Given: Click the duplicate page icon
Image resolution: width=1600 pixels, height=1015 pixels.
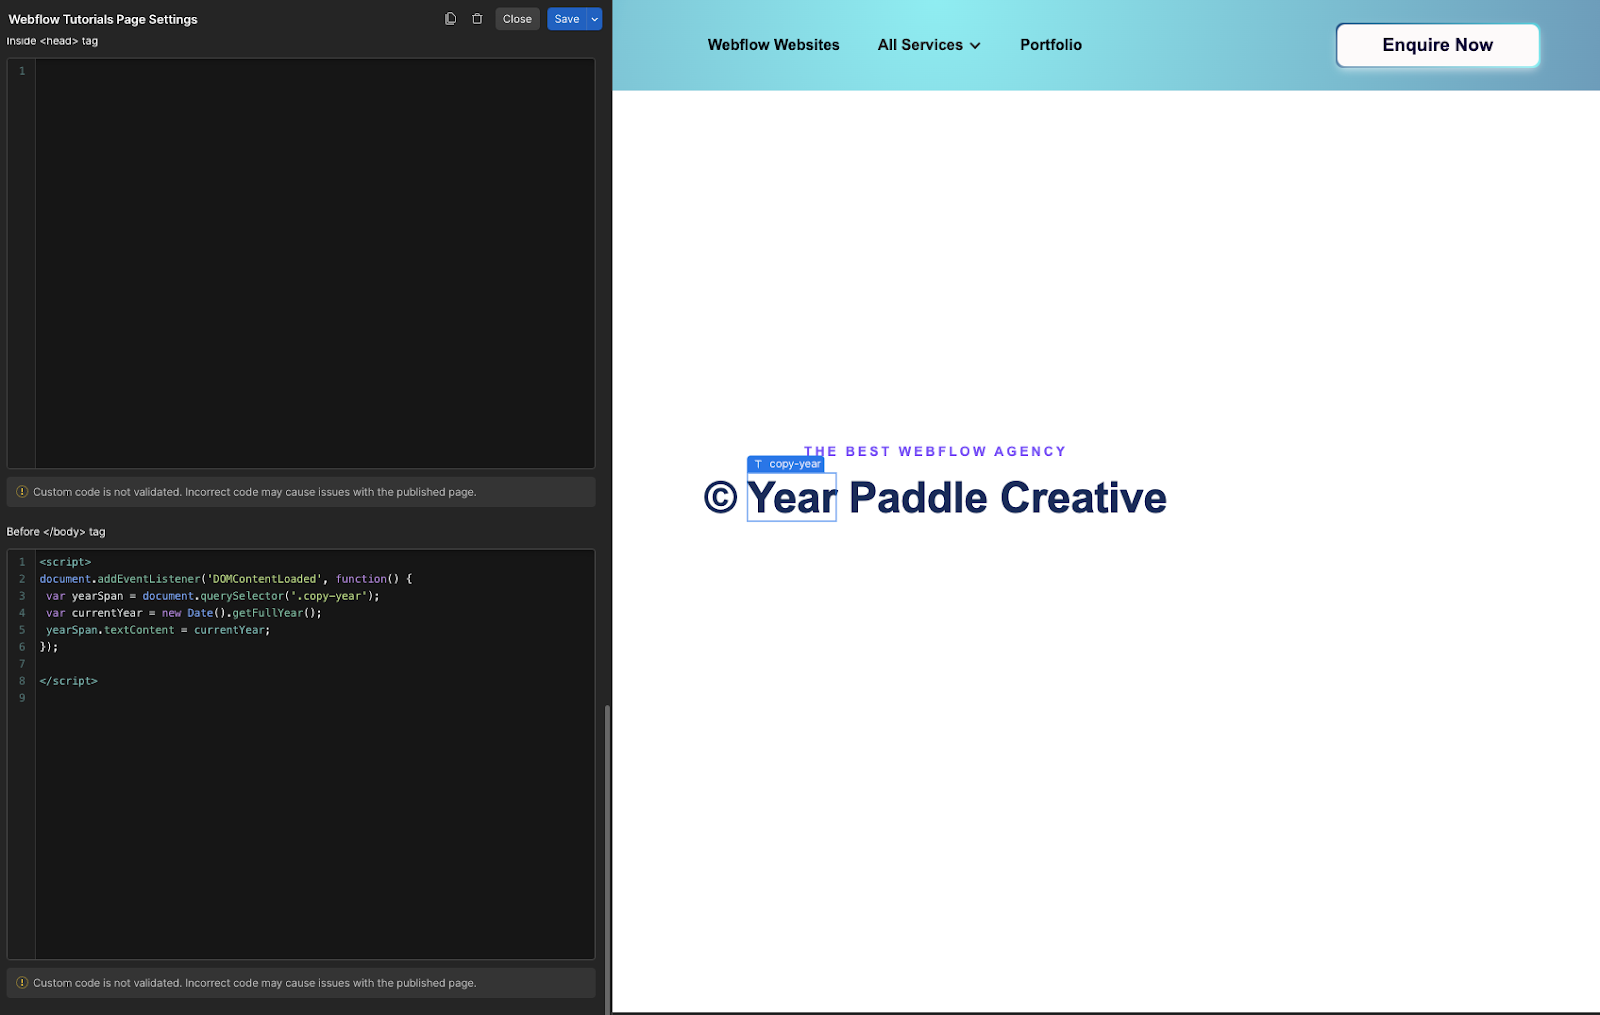Looking at the screenshot, I should [x=450, y=19].
